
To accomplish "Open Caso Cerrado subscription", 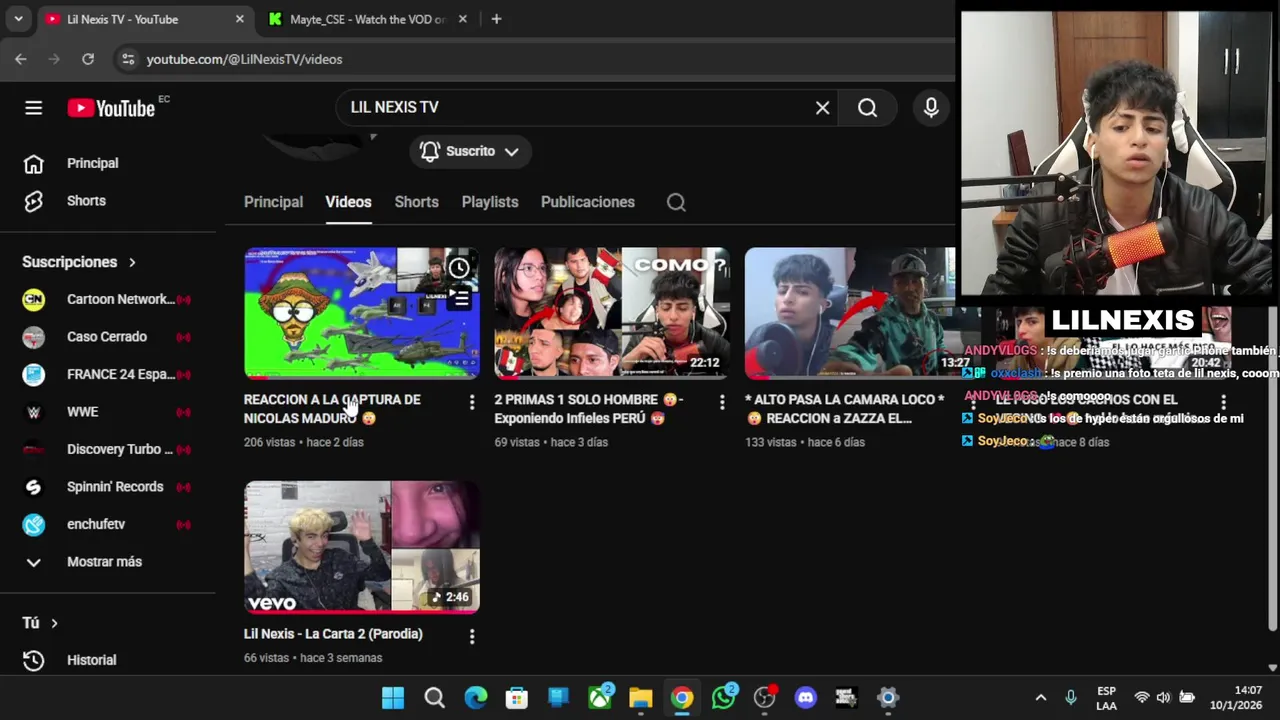I will point(108,337).
